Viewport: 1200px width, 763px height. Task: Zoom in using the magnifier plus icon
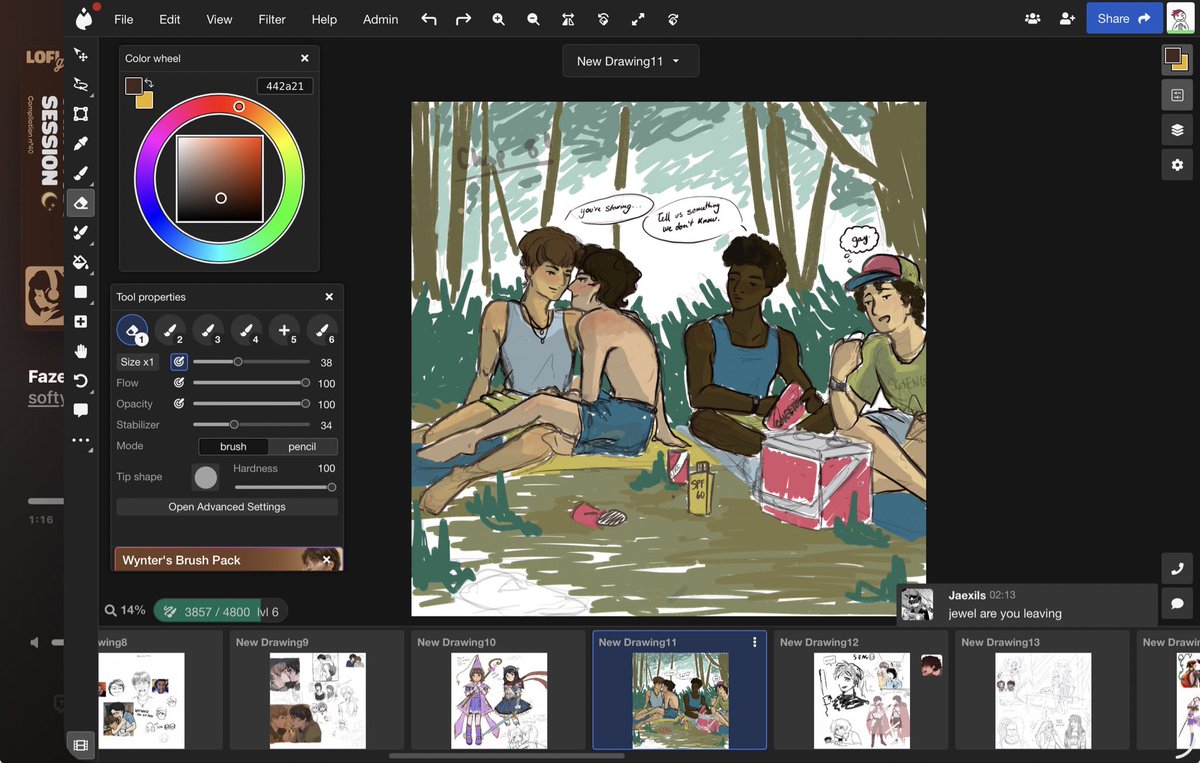point(498,19)
